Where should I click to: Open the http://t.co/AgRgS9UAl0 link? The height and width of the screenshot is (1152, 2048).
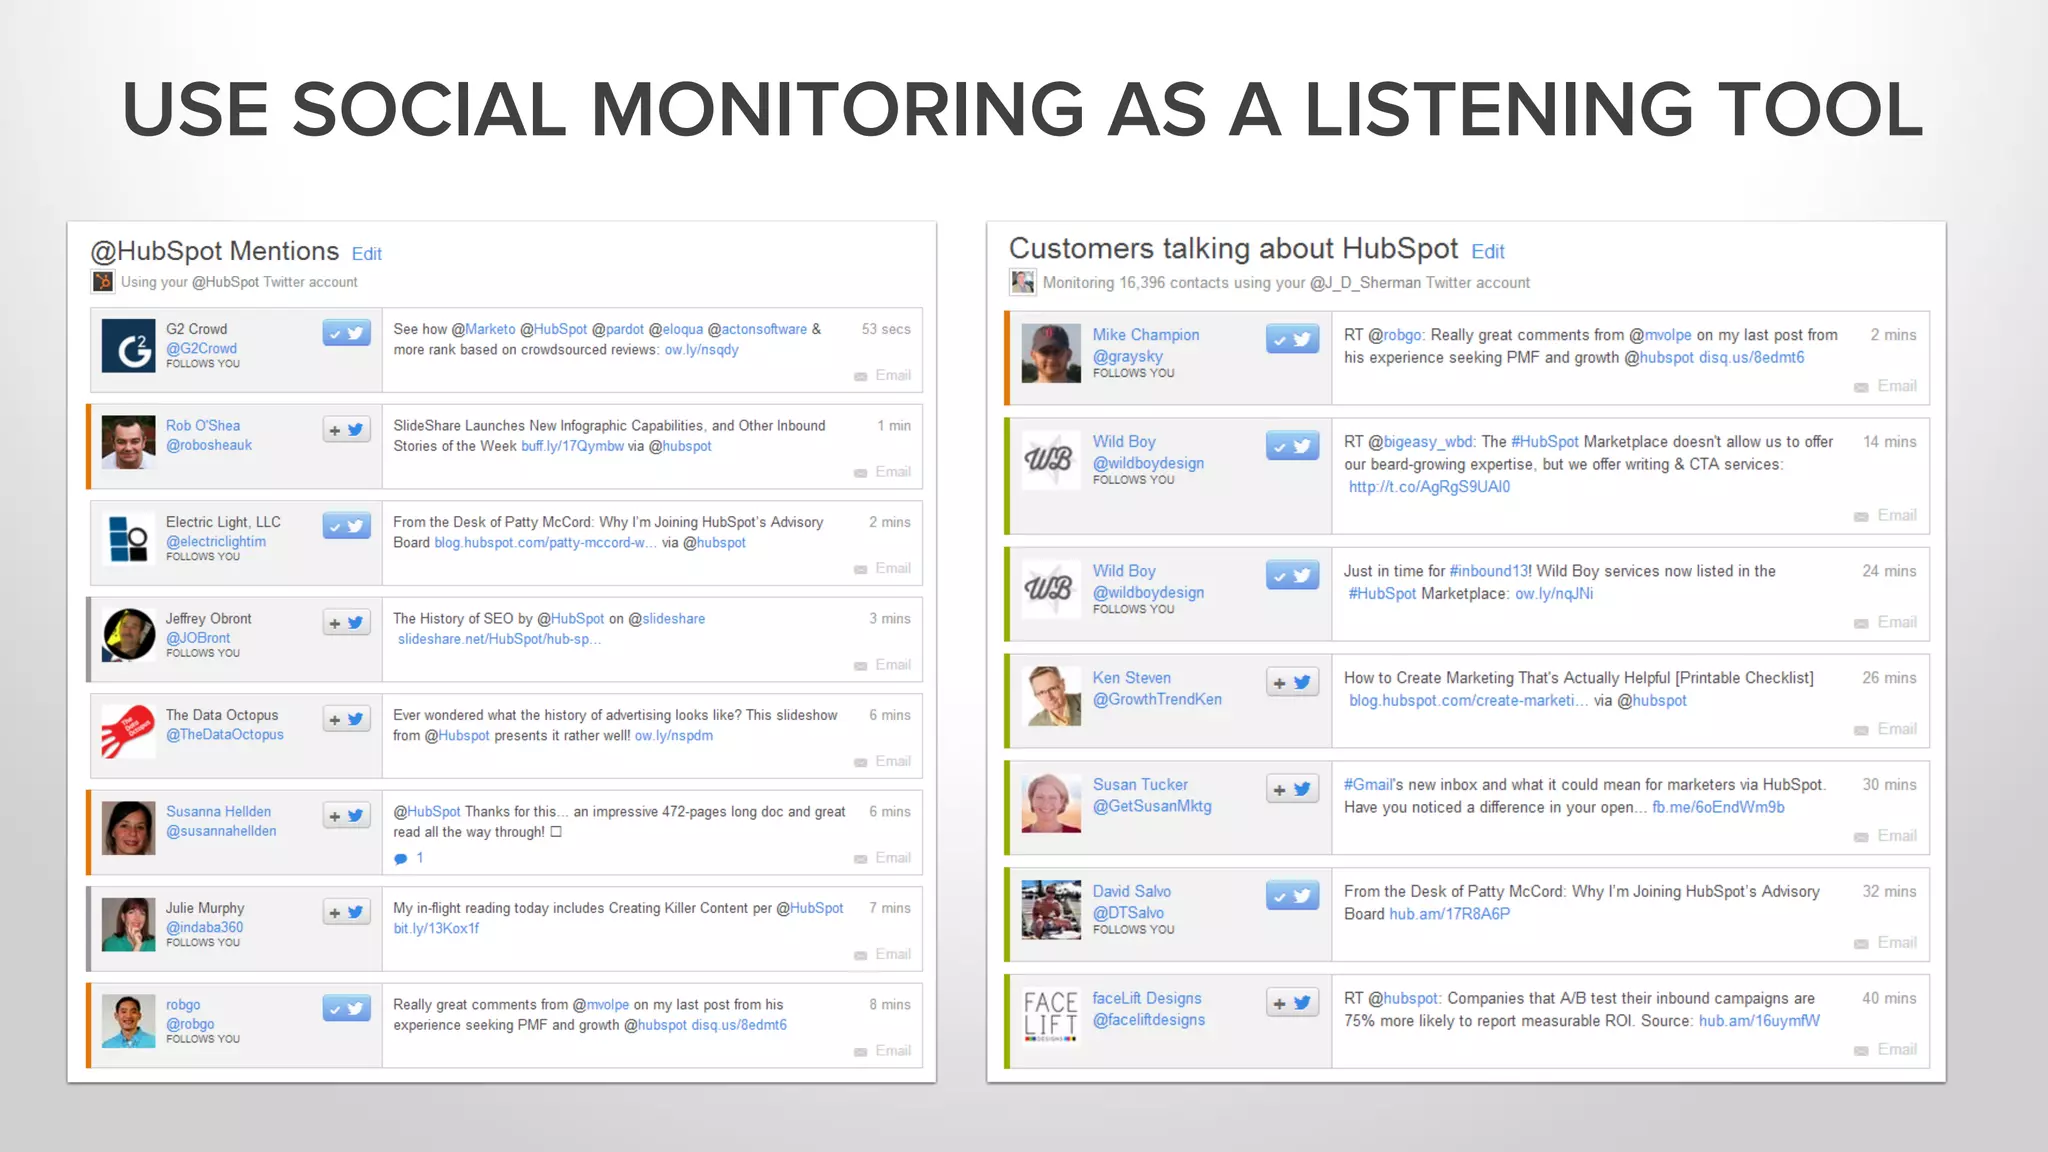point(1429,487)
